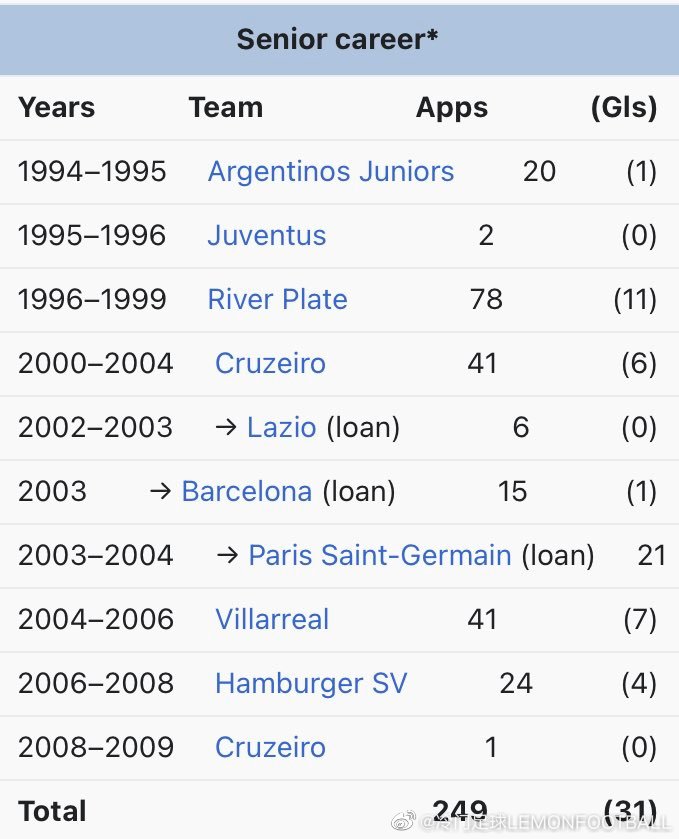Click the Weibo watermark logo icon
Image resolution: width=679 pixels, height=839 pixels.
[x=403, y=821]
